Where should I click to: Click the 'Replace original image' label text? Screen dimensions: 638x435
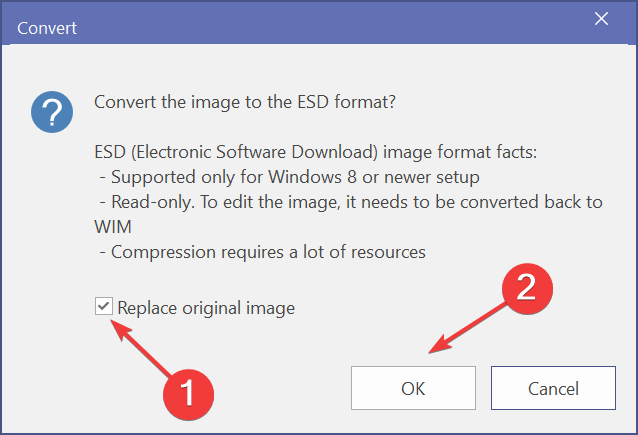click(206, 308)
